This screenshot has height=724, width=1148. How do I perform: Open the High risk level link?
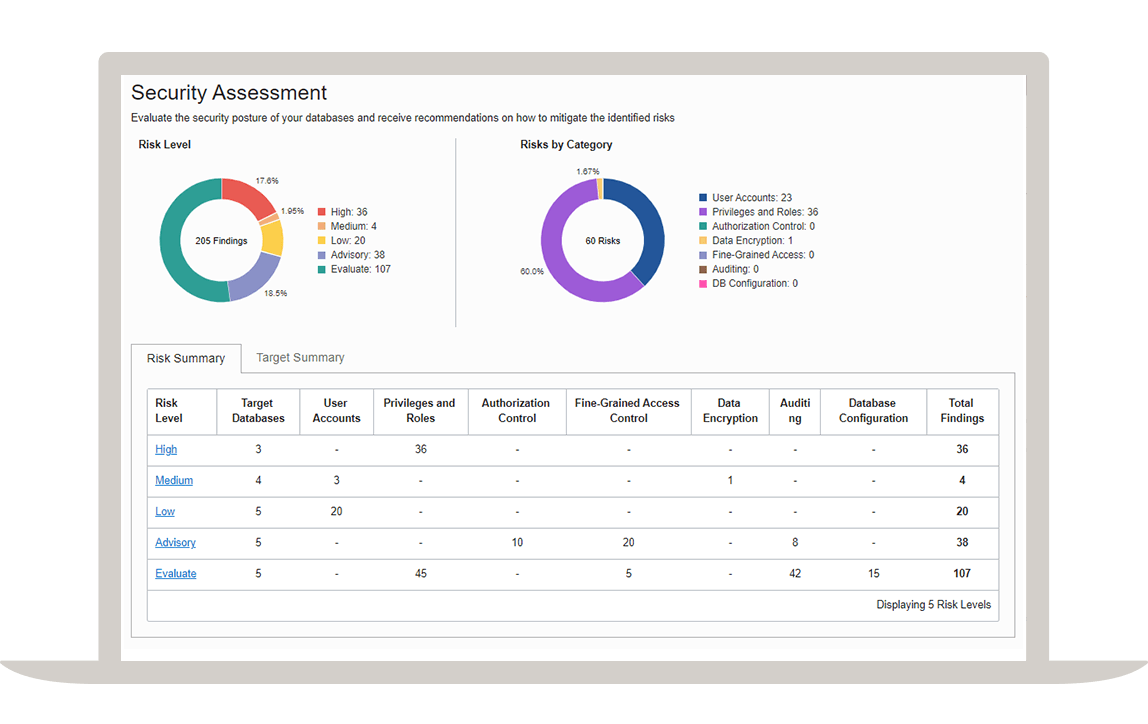point(166,450)
